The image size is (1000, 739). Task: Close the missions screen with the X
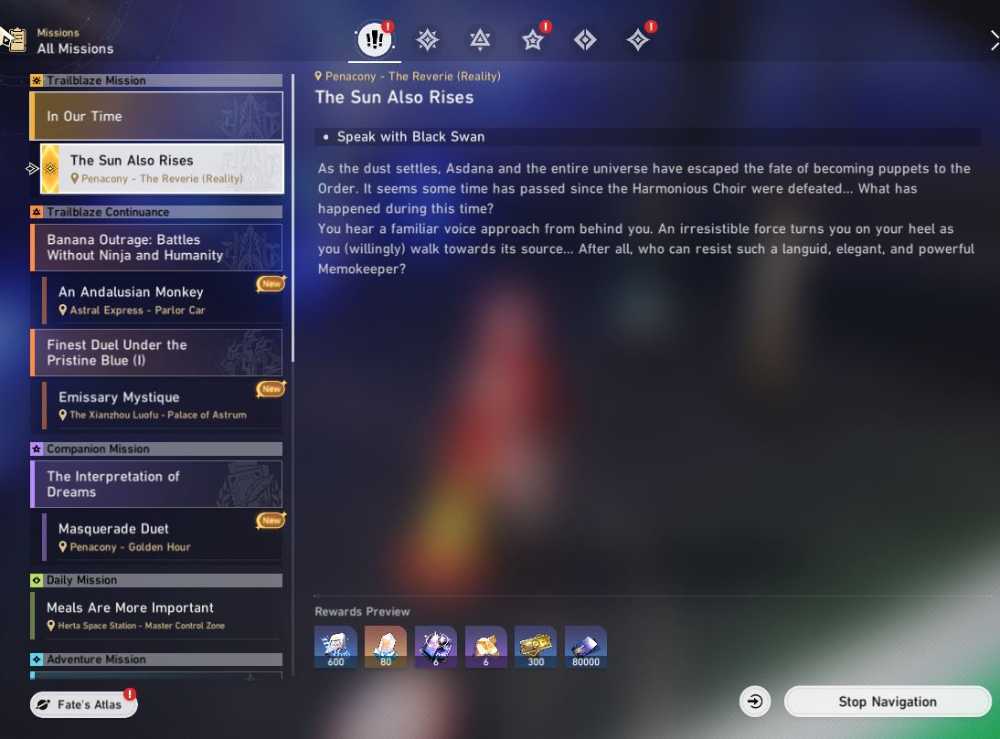tap(994, 41)
